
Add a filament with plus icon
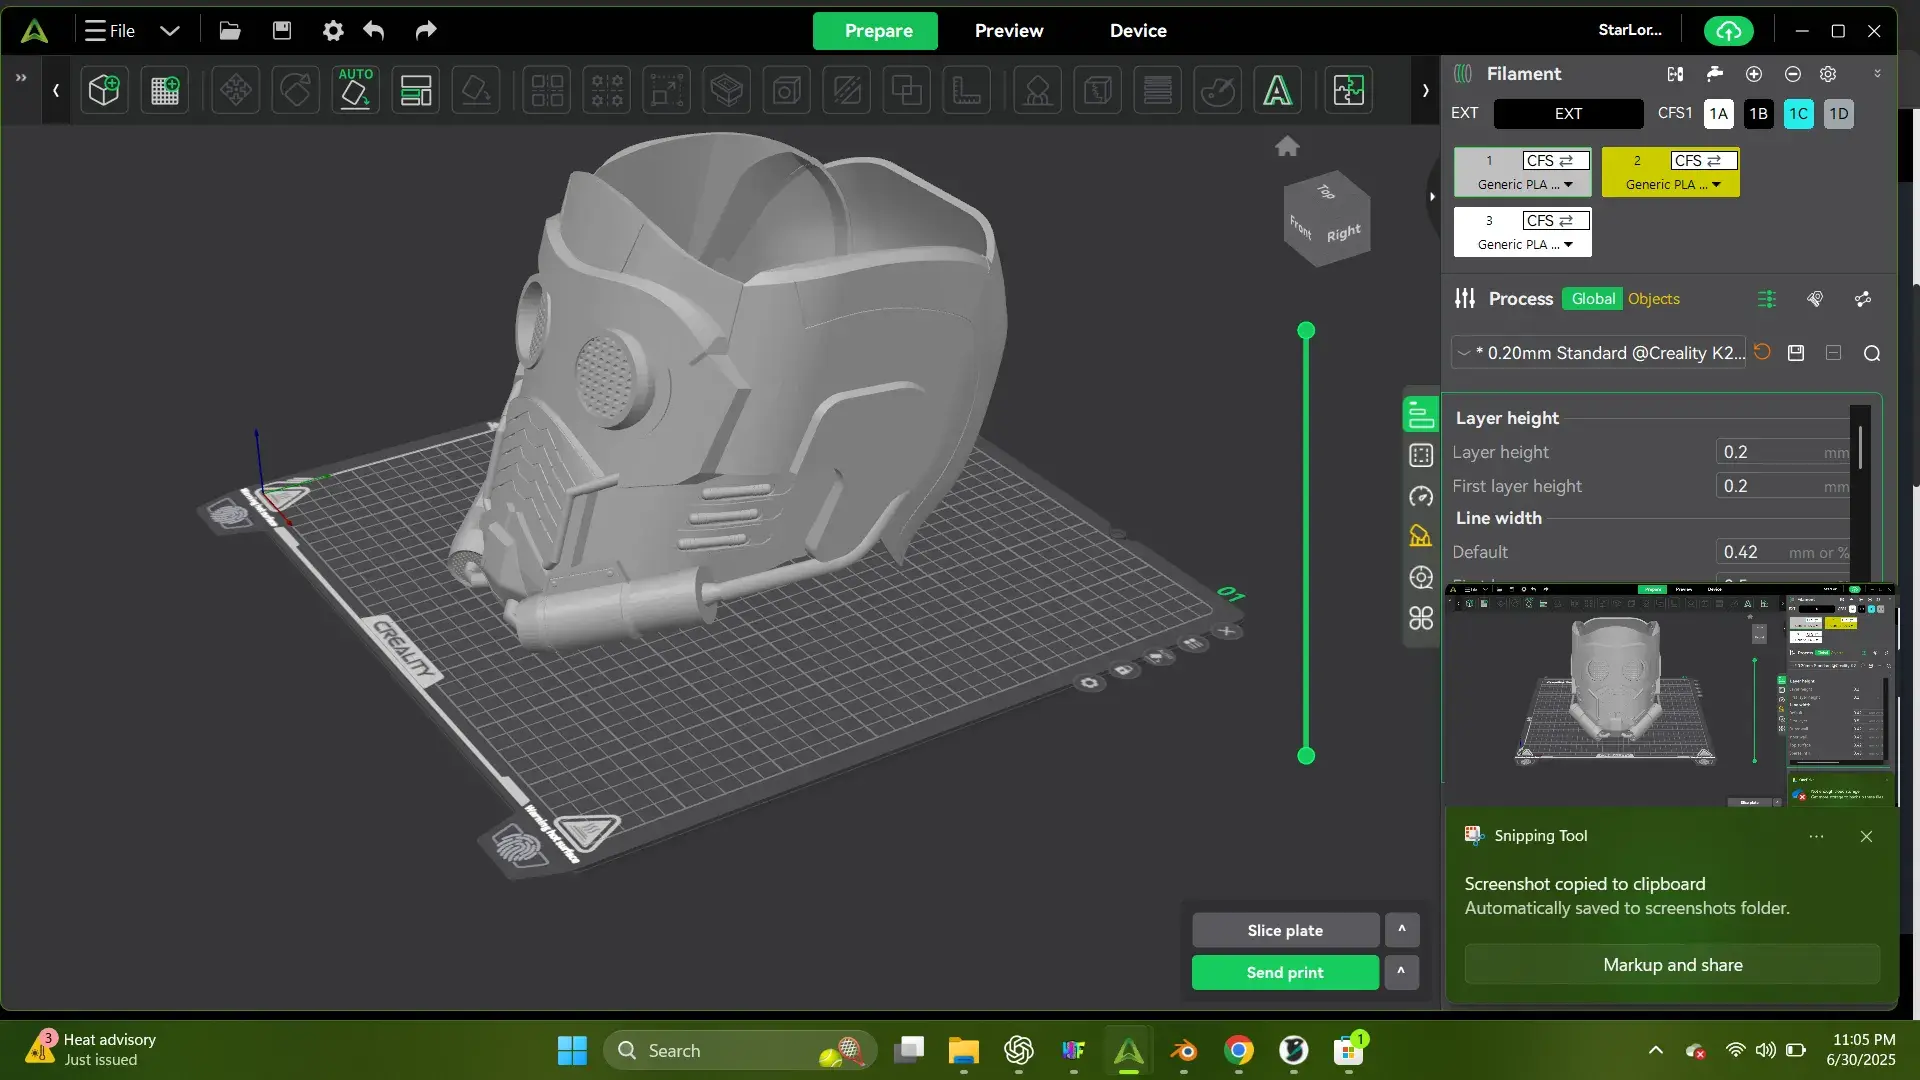pyautogui.click(x=1754, y=74)
